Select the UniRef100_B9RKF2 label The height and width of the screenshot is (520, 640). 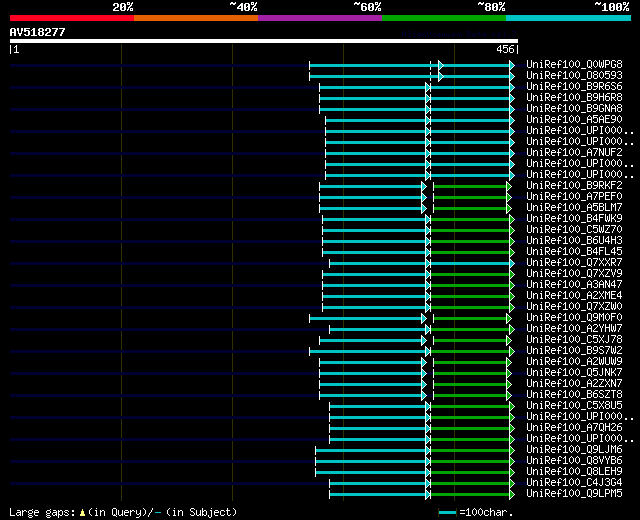[574, 185]
